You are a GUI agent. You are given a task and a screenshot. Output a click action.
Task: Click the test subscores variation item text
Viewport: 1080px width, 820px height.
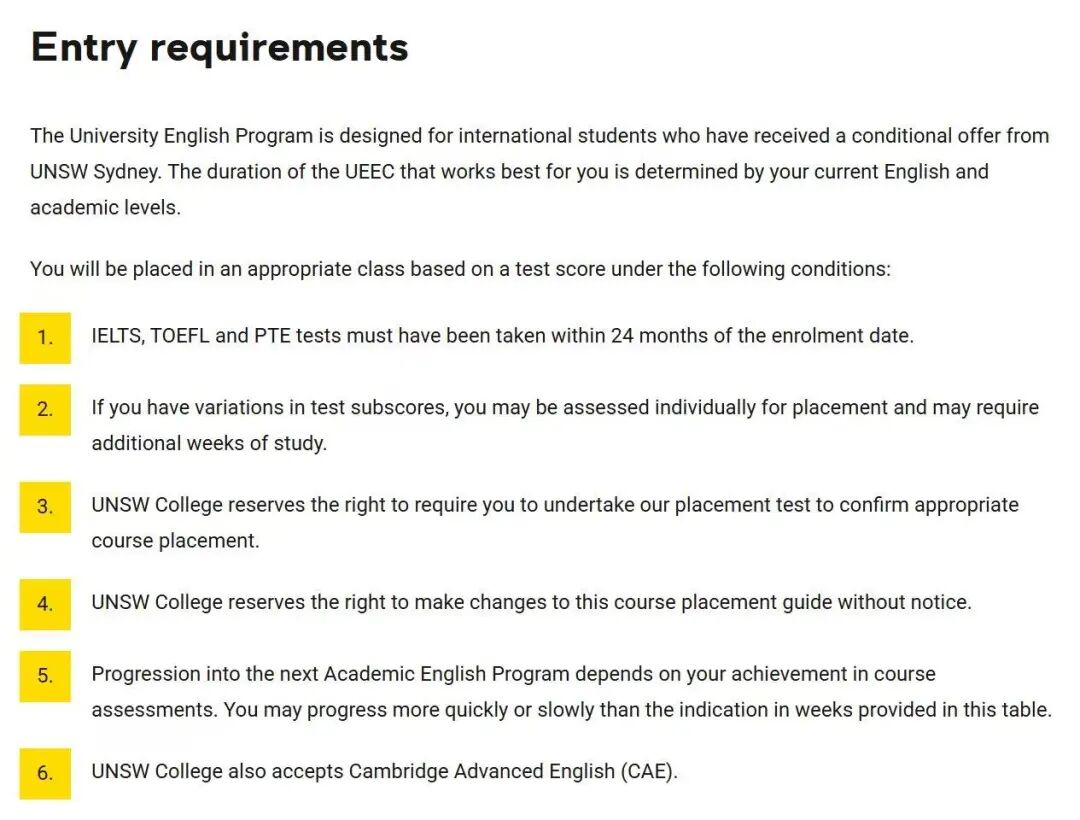click(x=565, y=408)
